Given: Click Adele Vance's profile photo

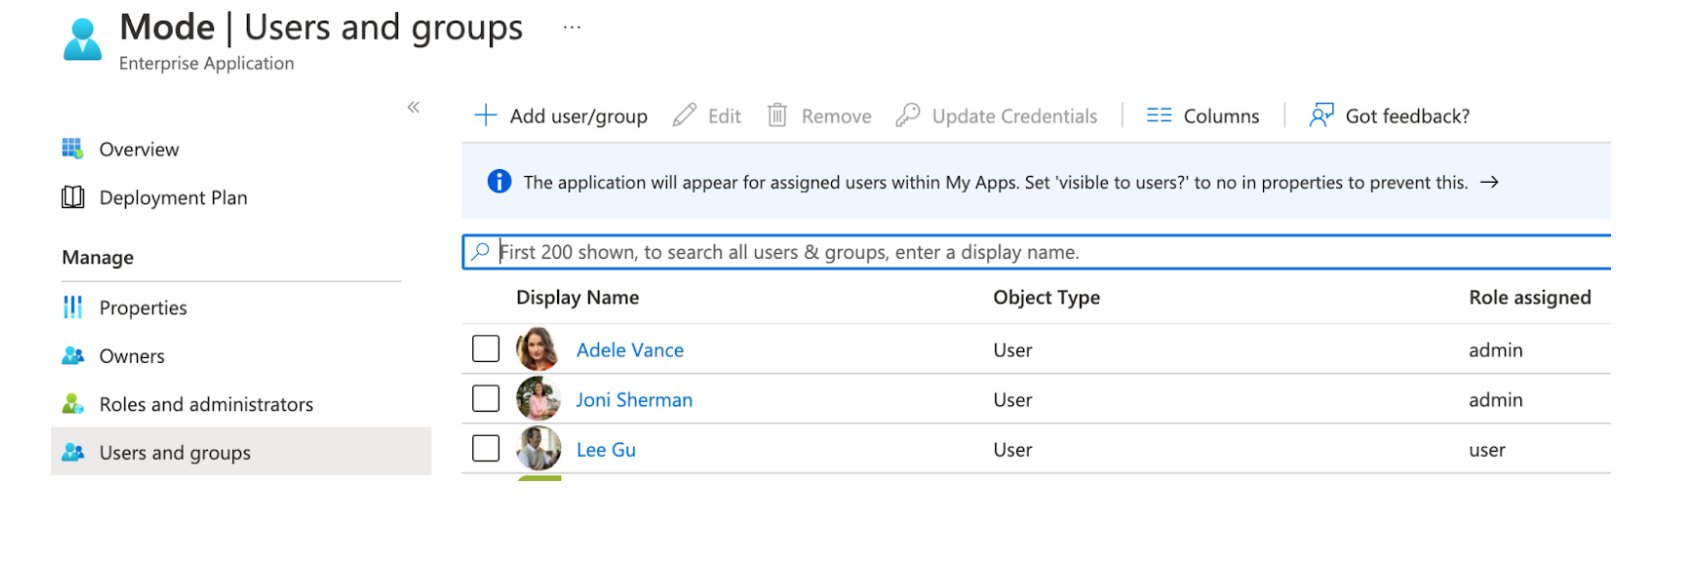Looking at the screenshot, I should click(538, 349).
